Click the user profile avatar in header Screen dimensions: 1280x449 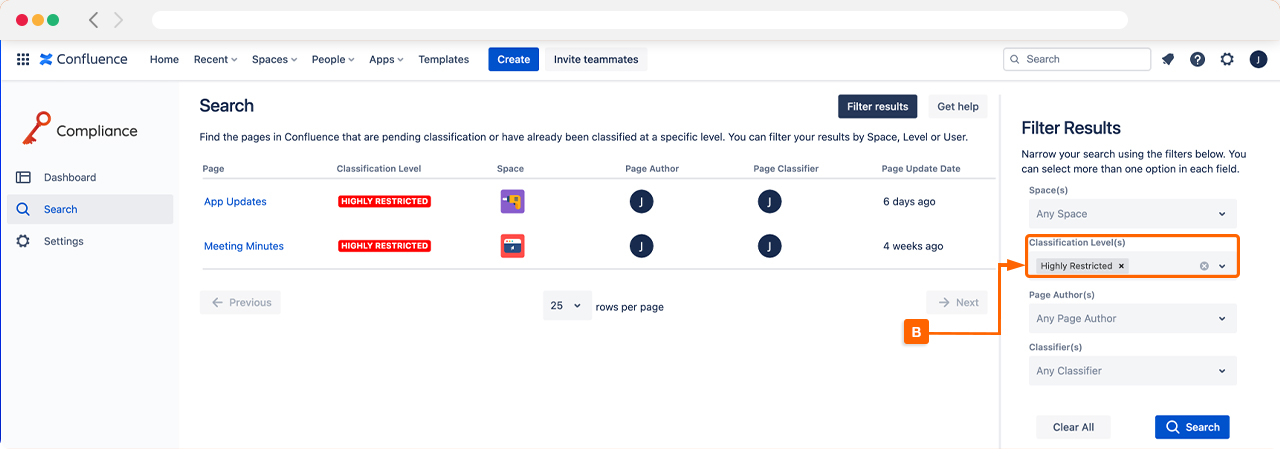click(x=1258, y=59)
